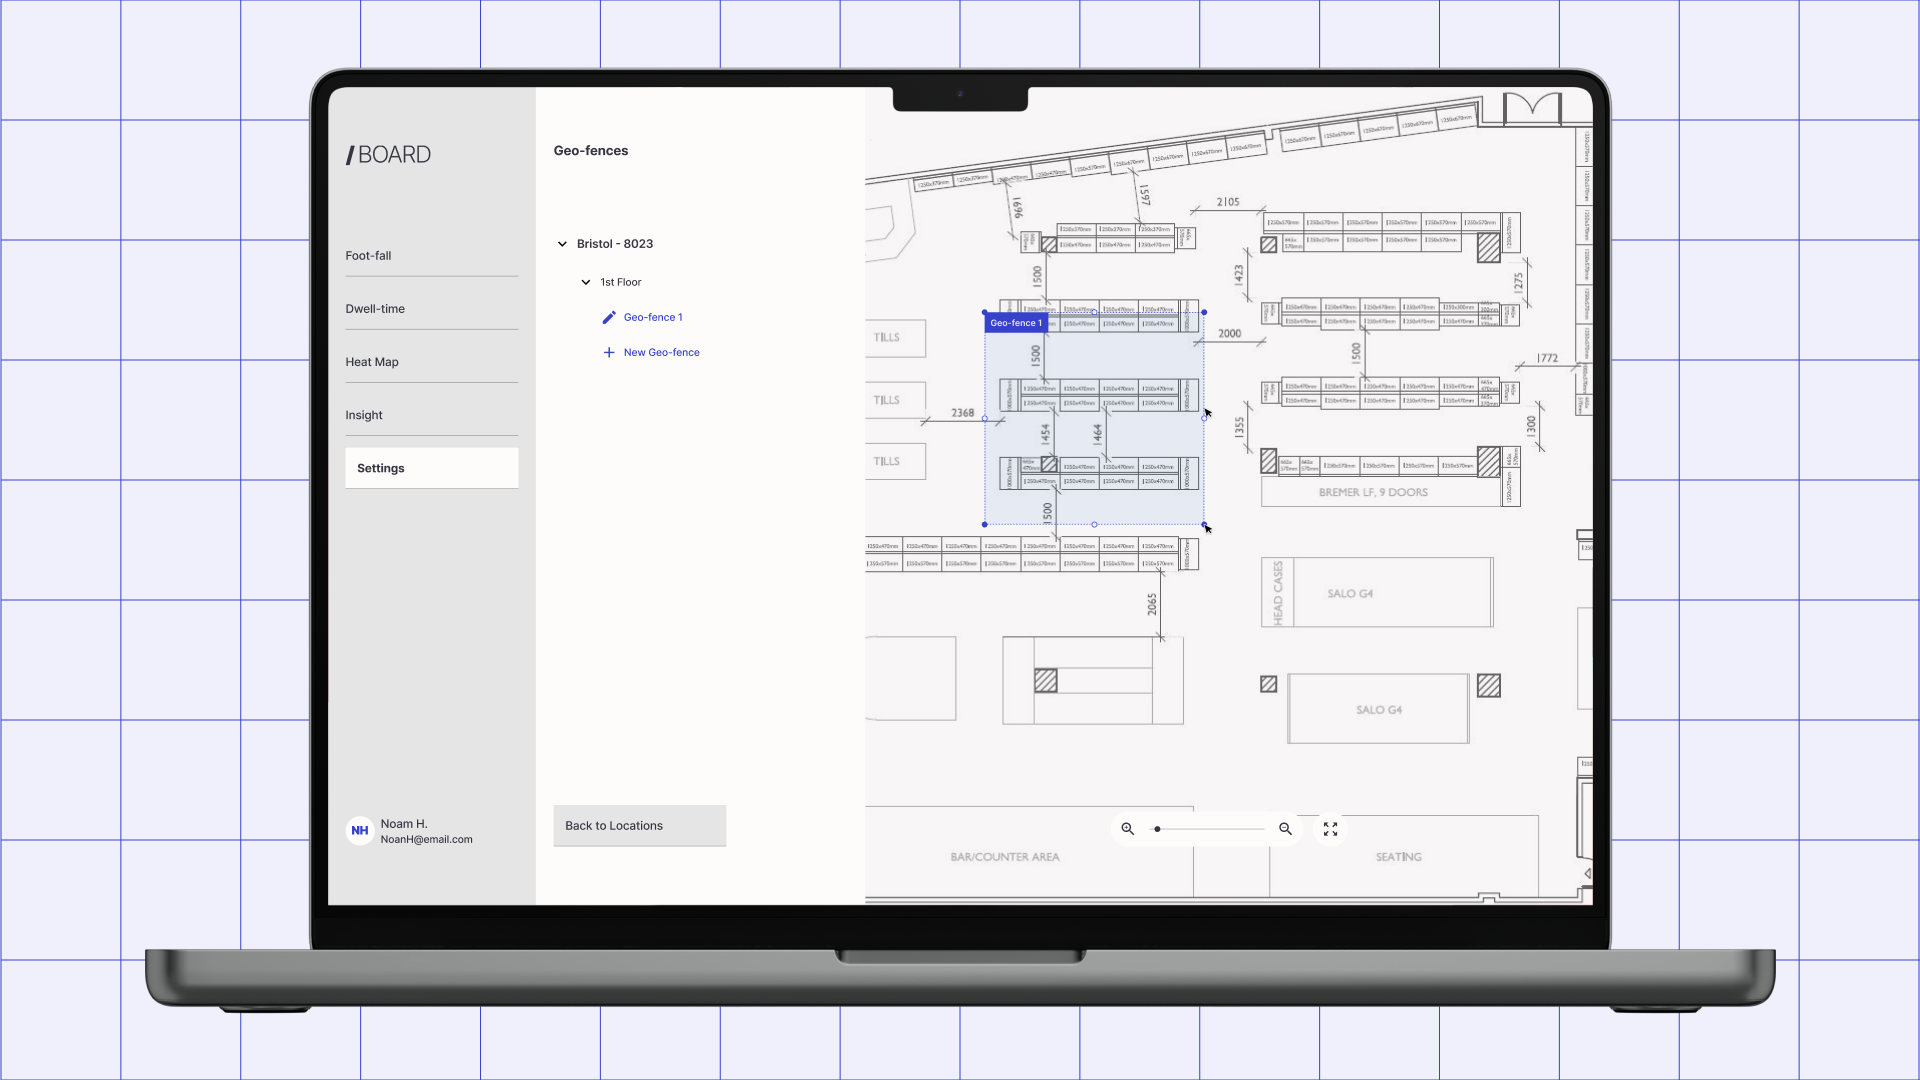Click the 2065 dimension on floor plan
This screenshot has height=1080, width=1920.
pos(1152,604)
